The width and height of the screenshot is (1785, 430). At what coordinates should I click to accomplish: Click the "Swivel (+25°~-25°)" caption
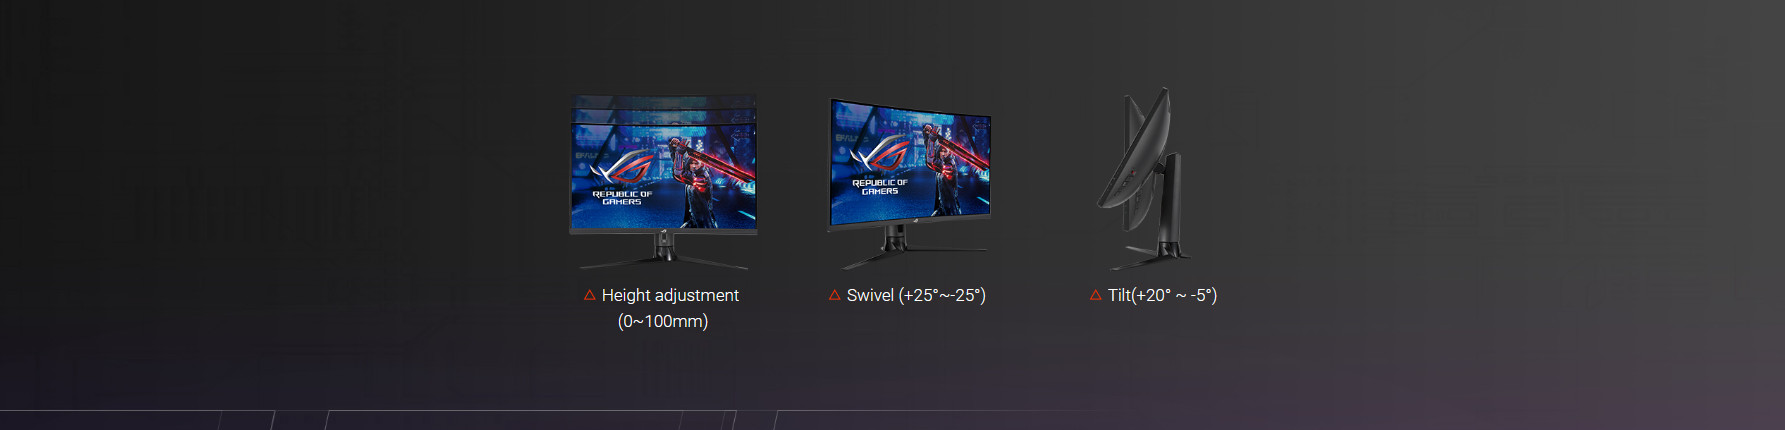[x=916, y=295]
